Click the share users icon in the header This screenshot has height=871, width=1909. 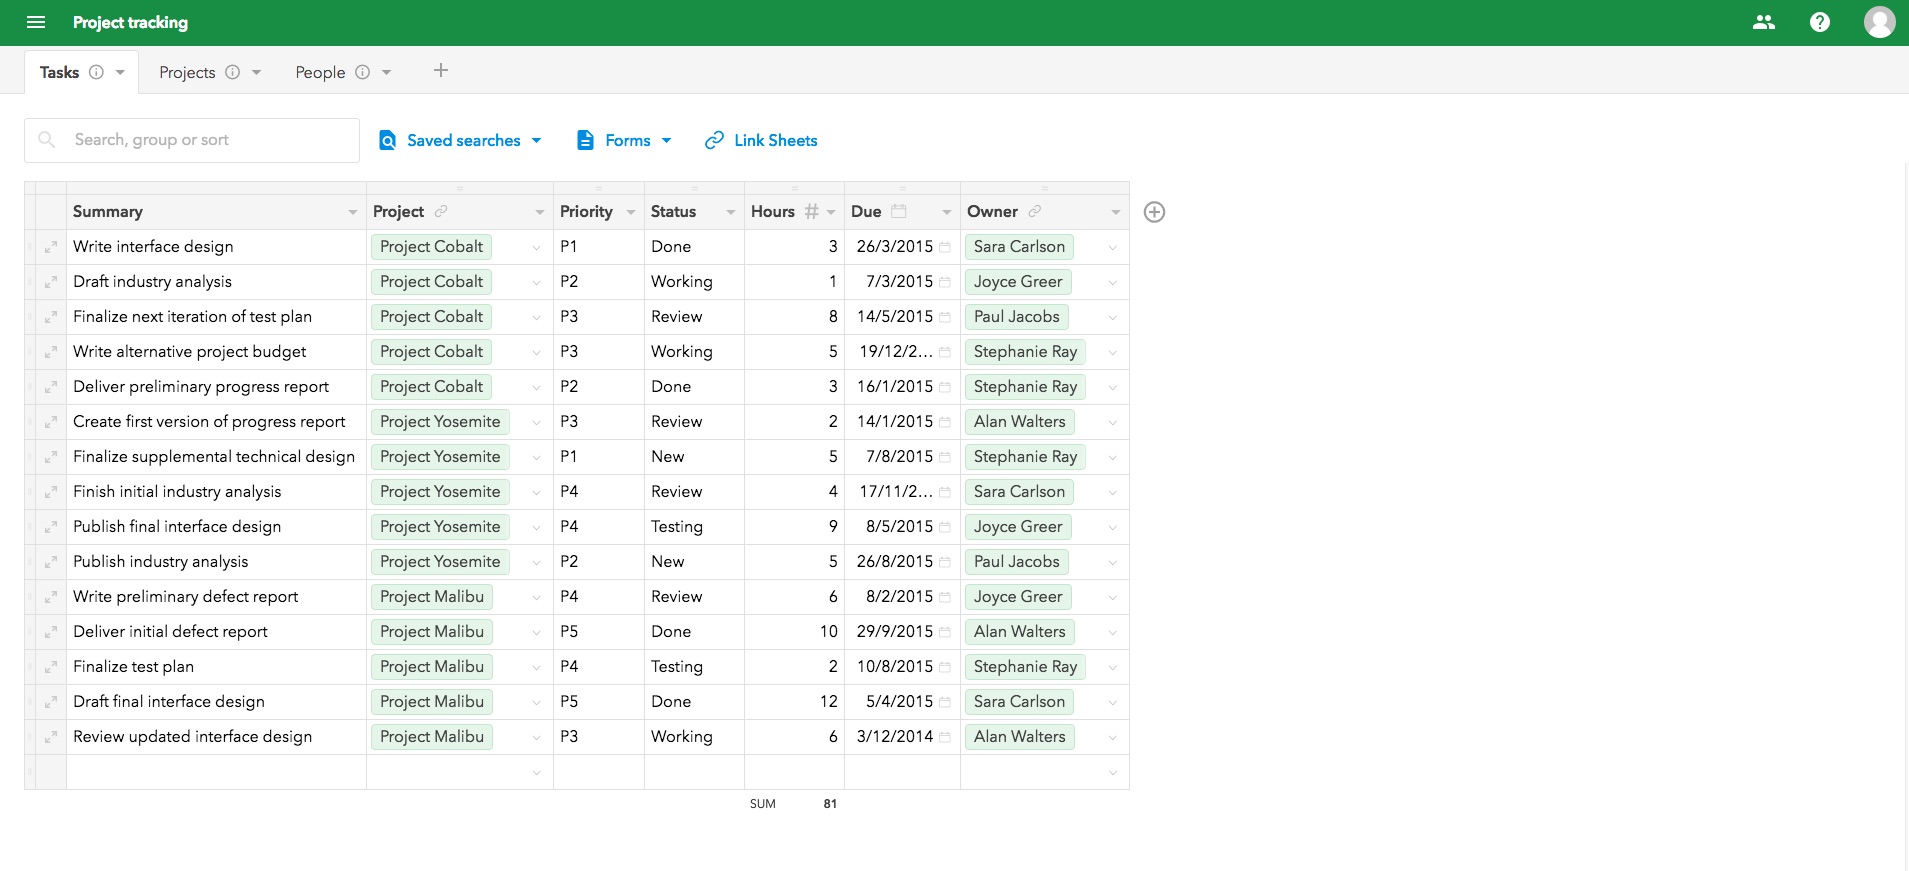1764,22
